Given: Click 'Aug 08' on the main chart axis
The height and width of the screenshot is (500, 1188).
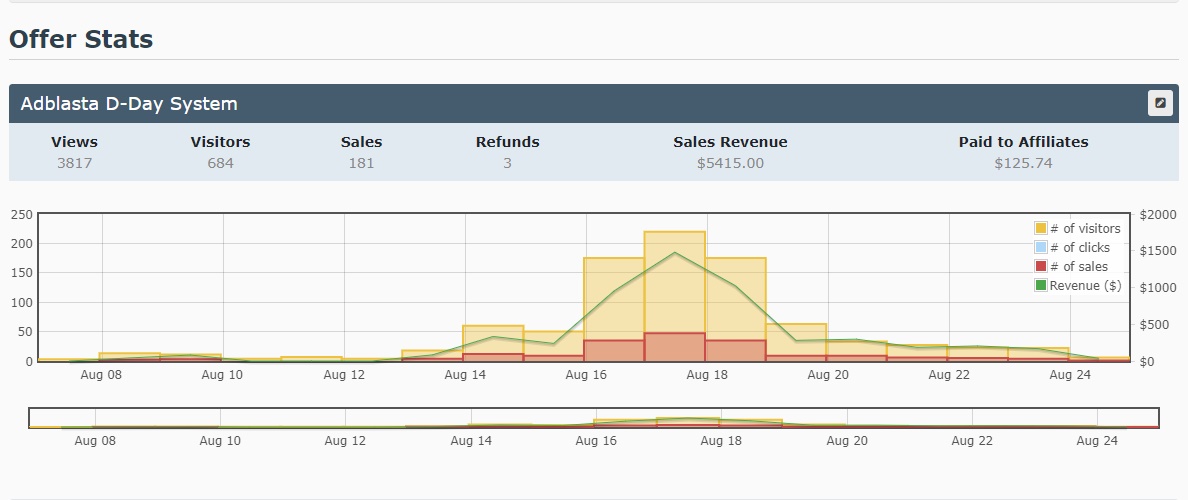Looking at the screenshot, I should 101,374.
